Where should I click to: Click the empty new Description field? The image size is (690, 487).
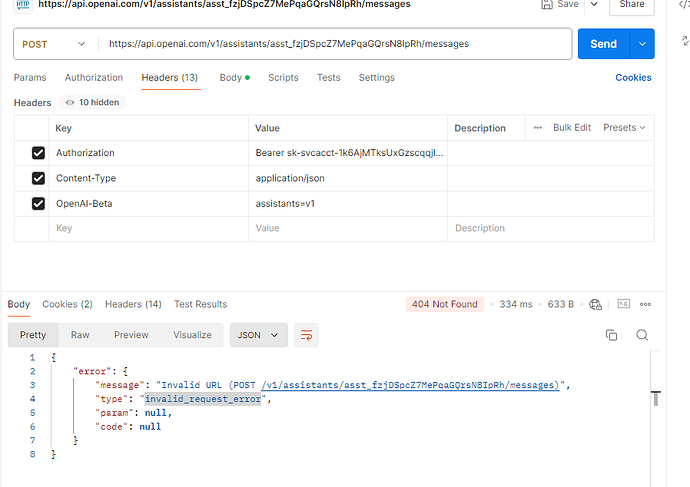(551, 228)
